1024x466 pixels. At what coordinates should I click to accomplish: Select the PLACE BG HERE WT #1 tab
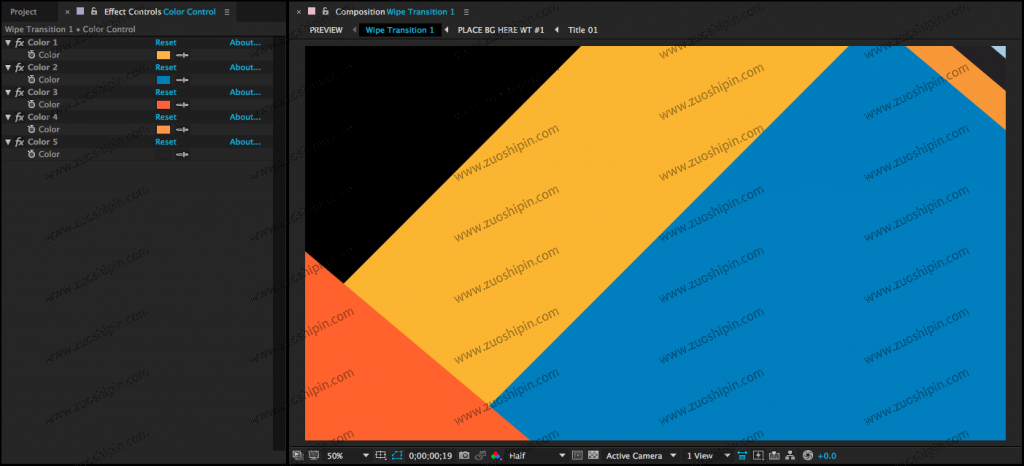(x=500, y=30)
